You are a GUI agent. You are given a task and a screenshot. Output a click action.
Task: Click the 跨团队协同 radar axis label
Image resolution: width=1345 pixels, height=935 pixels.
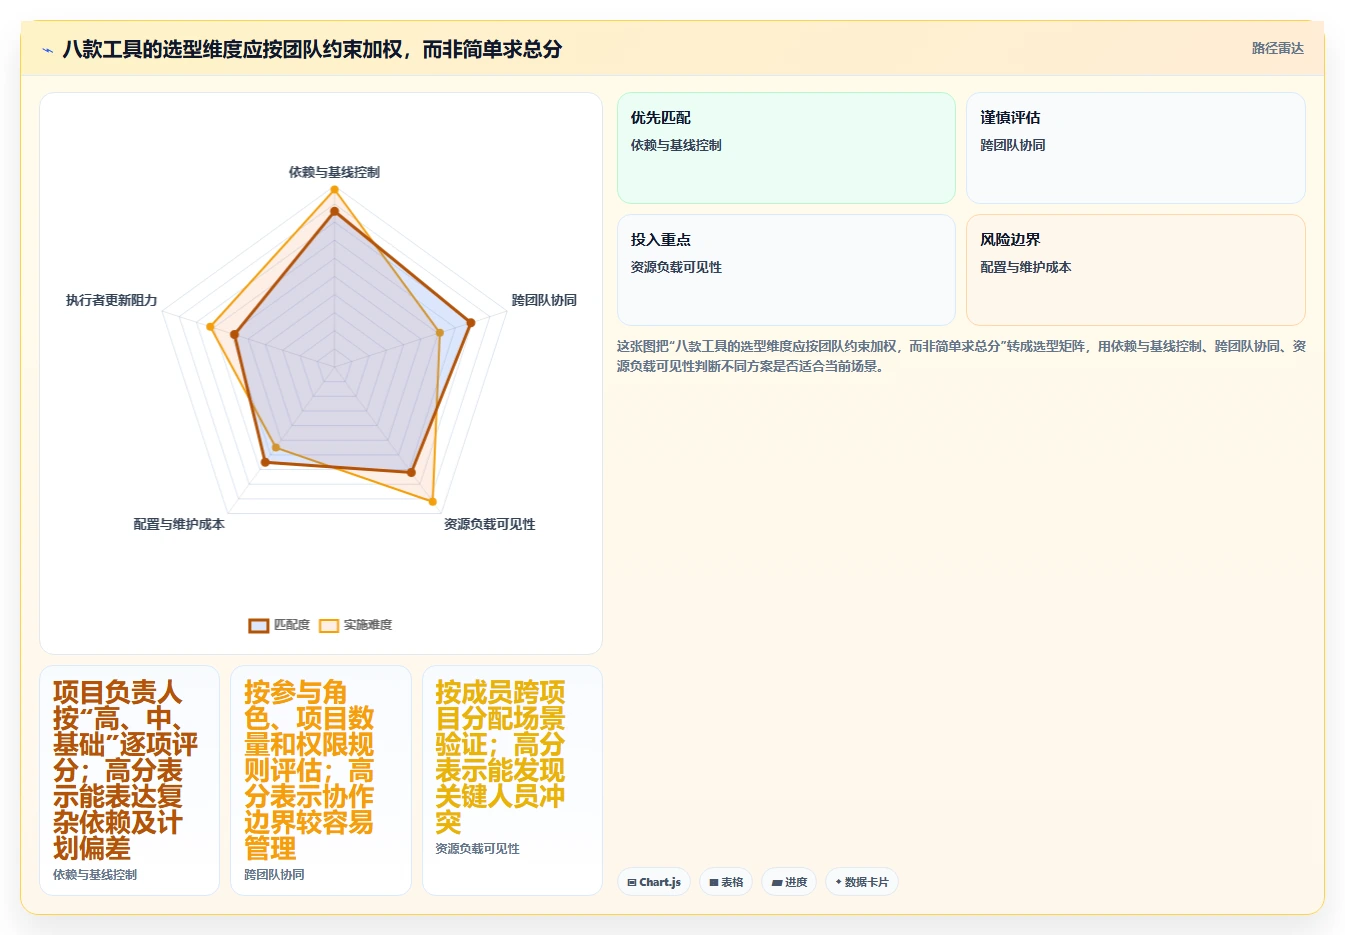pos(544,300)
